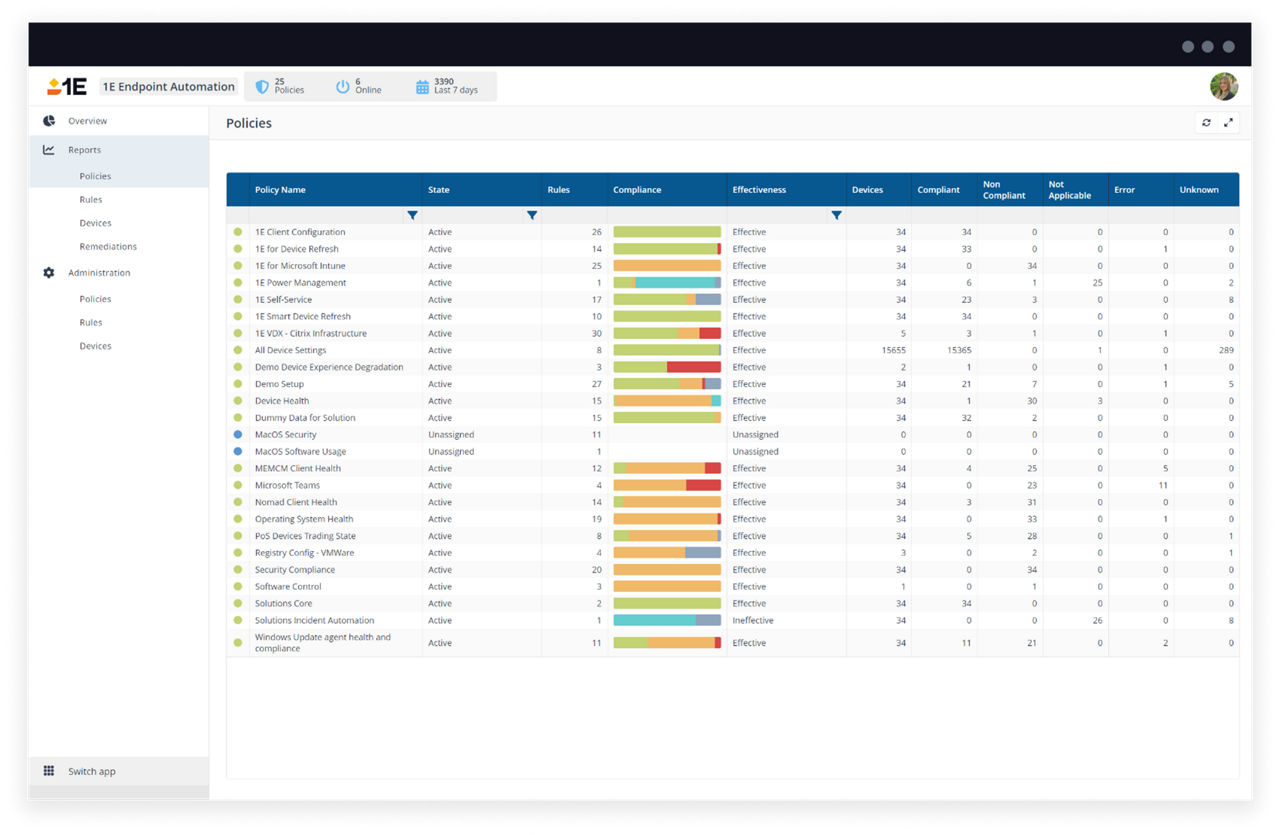Open PoS Devices Trading State policy

point(305,536)
